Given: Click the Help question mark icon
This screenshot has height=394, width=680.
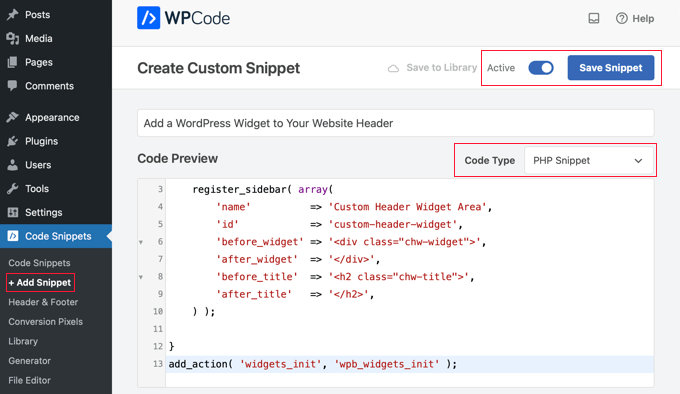Looking at the screenshot, I should (x=621, y=18).
